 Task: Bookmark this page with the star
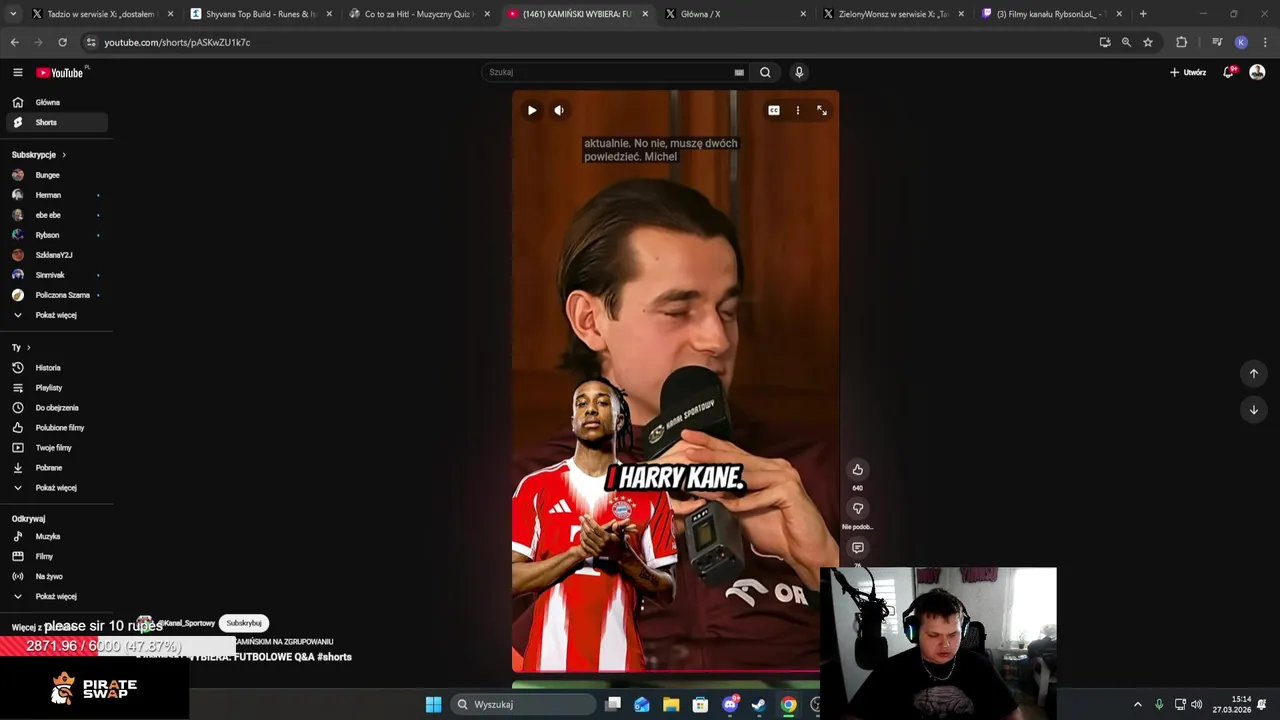[x=1148, y=42]
